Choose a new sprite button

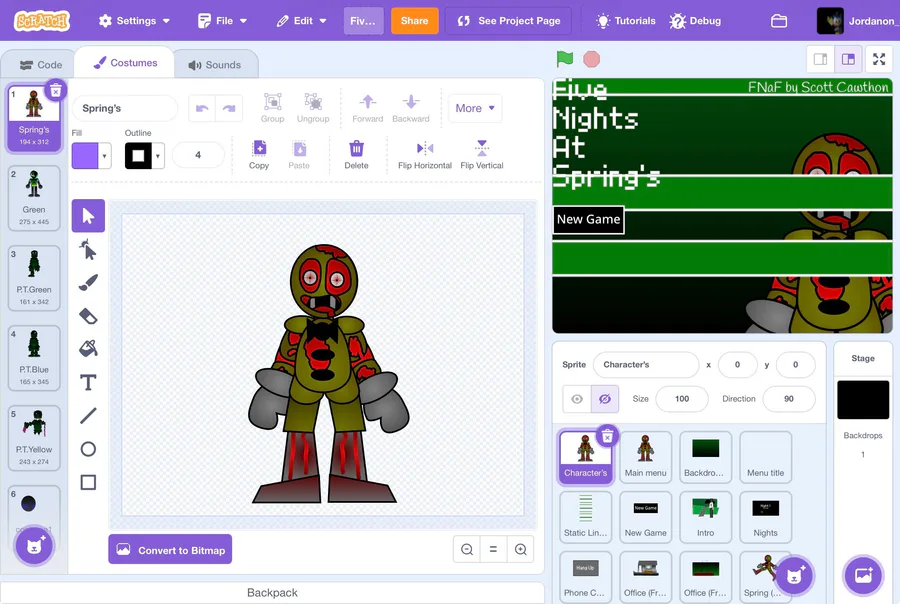pyautogui.click(x=794, y=575)
